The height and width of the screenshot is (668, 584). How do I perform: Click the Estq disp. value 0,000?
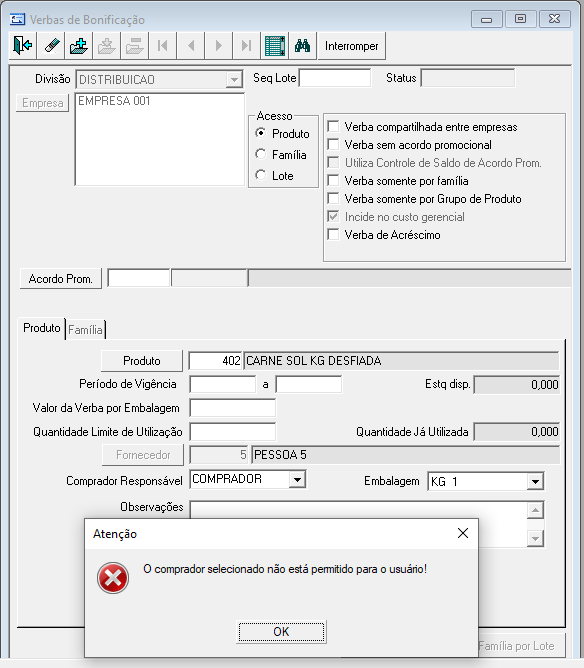click(x=517, y=385)
